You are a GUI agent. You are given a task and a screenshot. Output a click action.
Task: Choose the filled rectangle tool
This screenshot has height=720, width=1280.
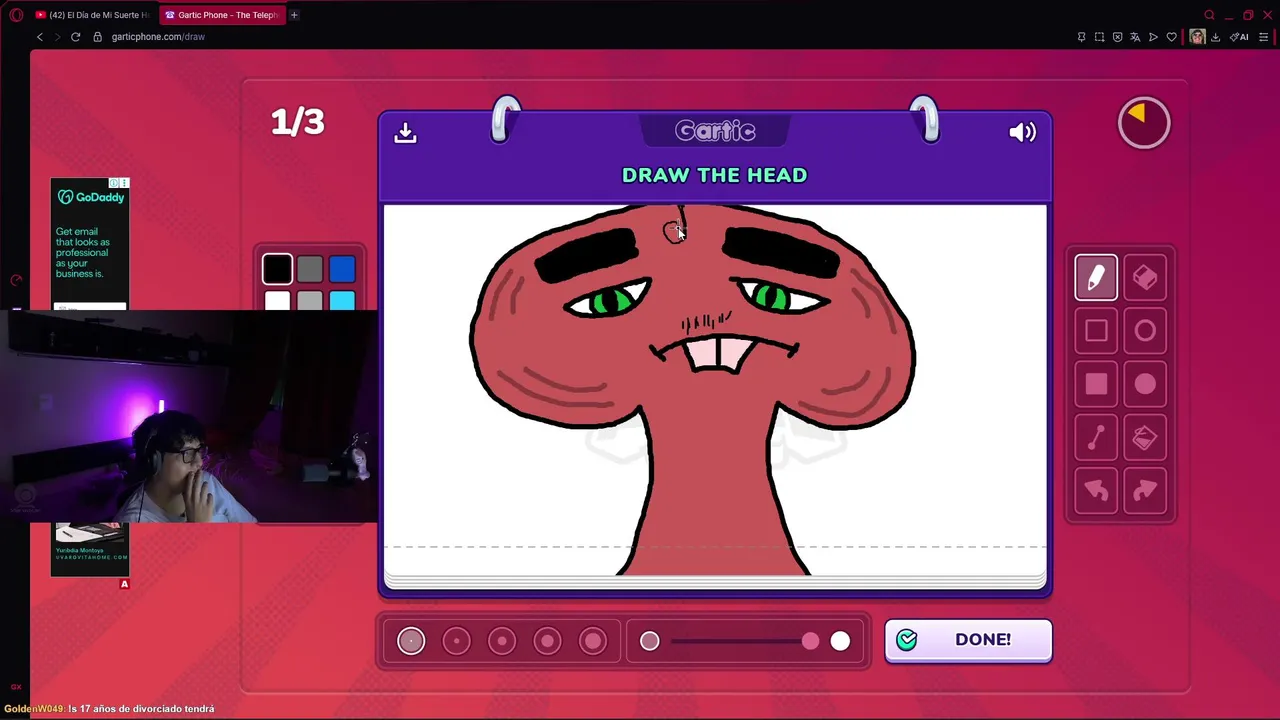1096,384
